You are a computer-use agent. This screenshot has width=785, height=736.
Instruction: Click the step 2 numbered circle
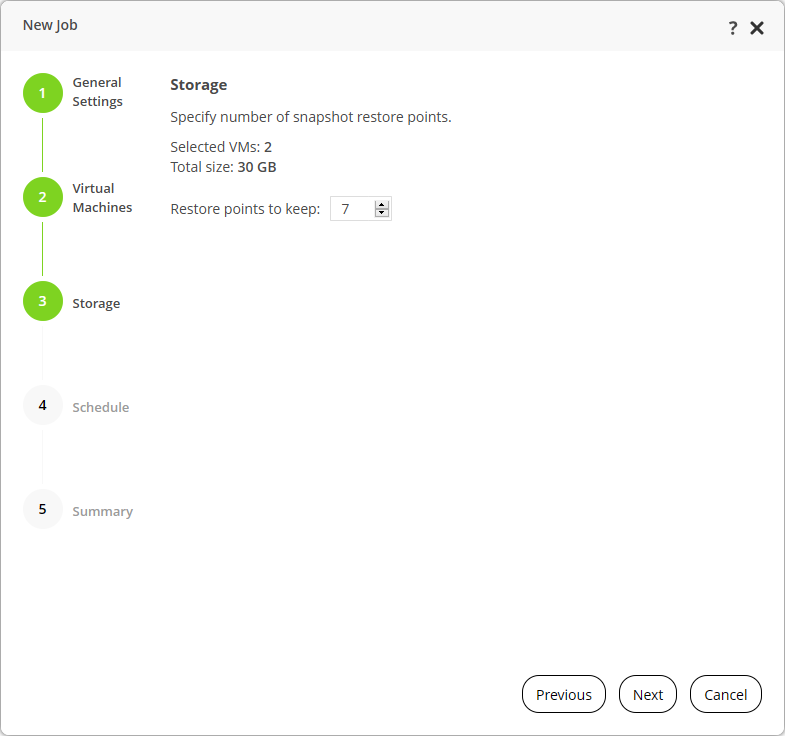tap(42, 197)
